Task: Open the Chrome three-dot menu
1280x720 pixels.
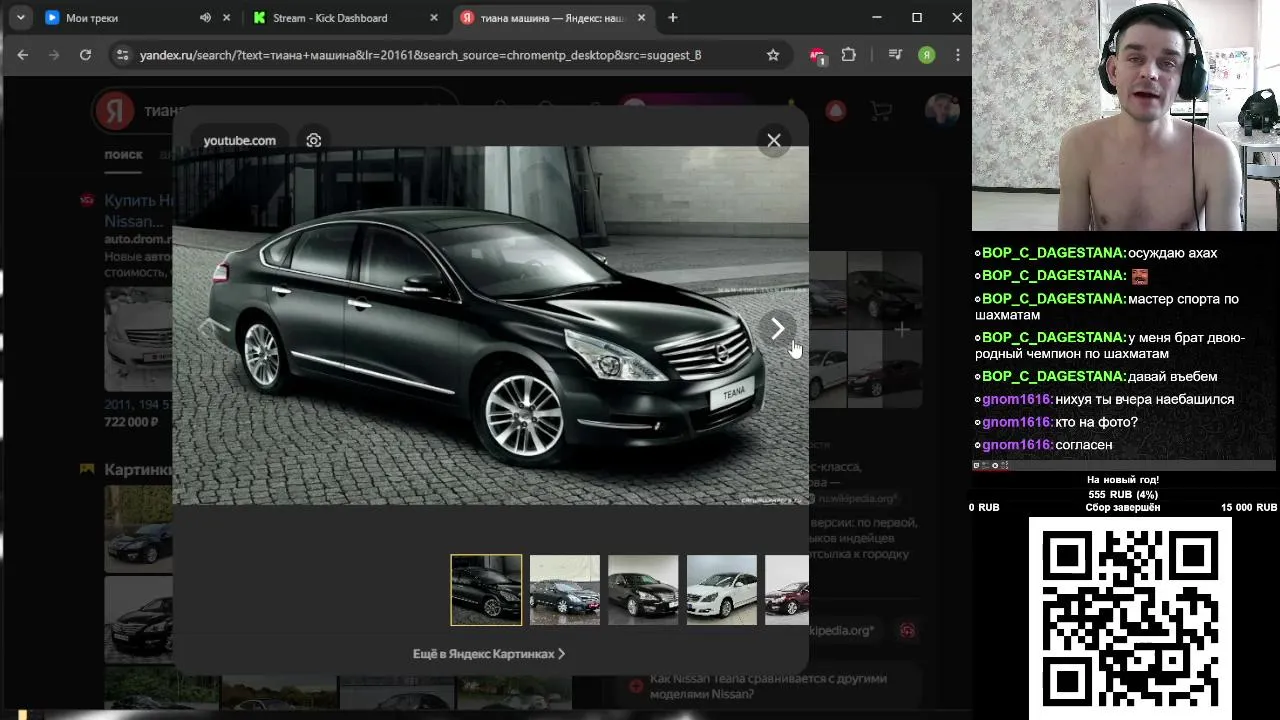Action: [x=958, y=55]
